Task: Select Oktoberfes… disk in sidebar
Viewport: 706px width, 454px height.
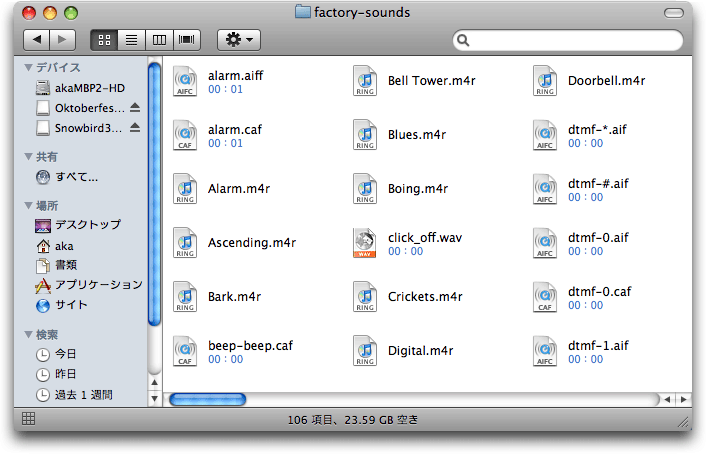Action: point(80,108)
